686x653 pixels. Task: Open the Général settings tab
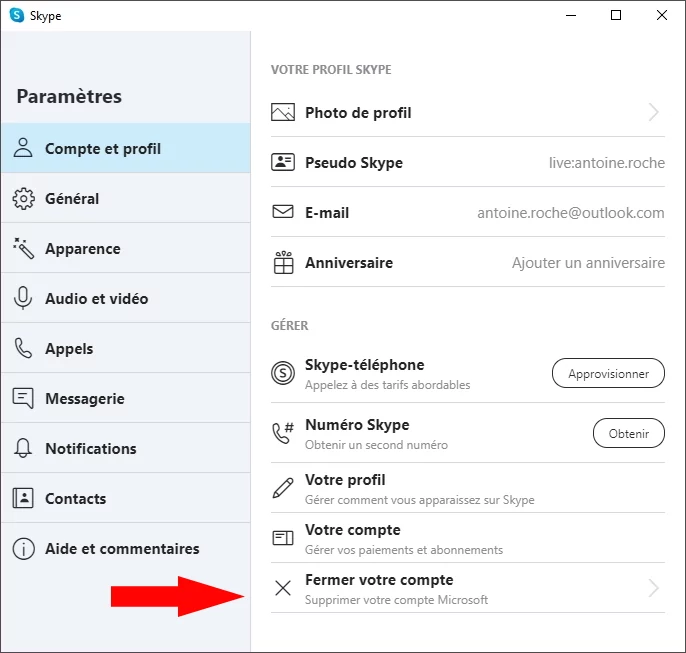[126, 199]
